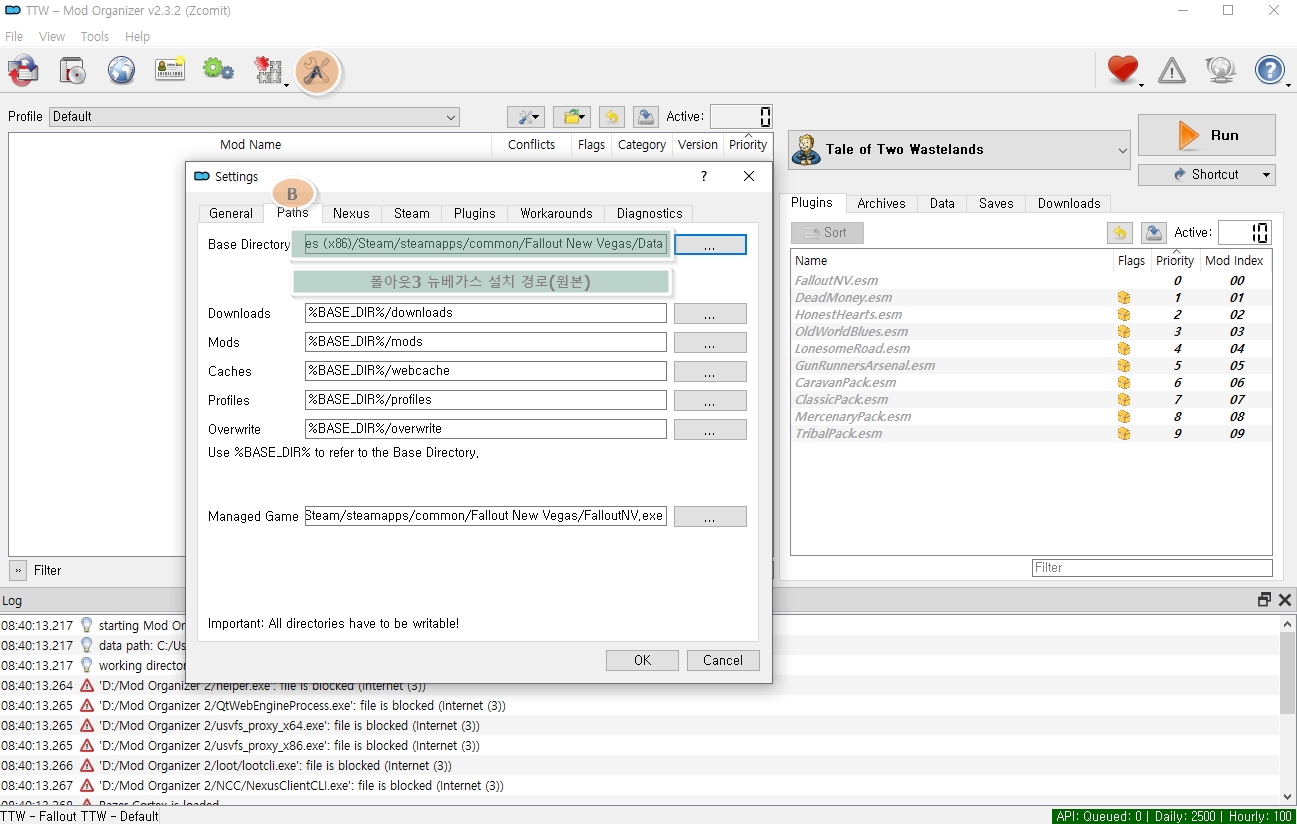Sort mod list by Priority column
The height and width of the screenshot is (824, 1297).
coord(748,144)
